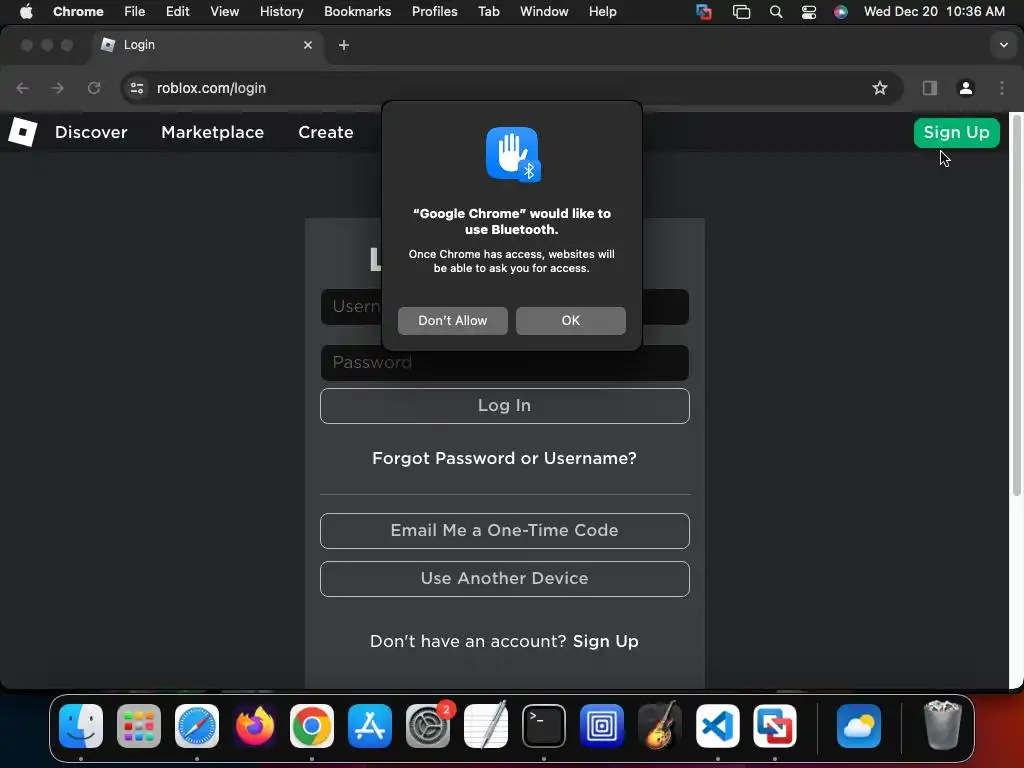Open the Help menu

tap(602, 12)
